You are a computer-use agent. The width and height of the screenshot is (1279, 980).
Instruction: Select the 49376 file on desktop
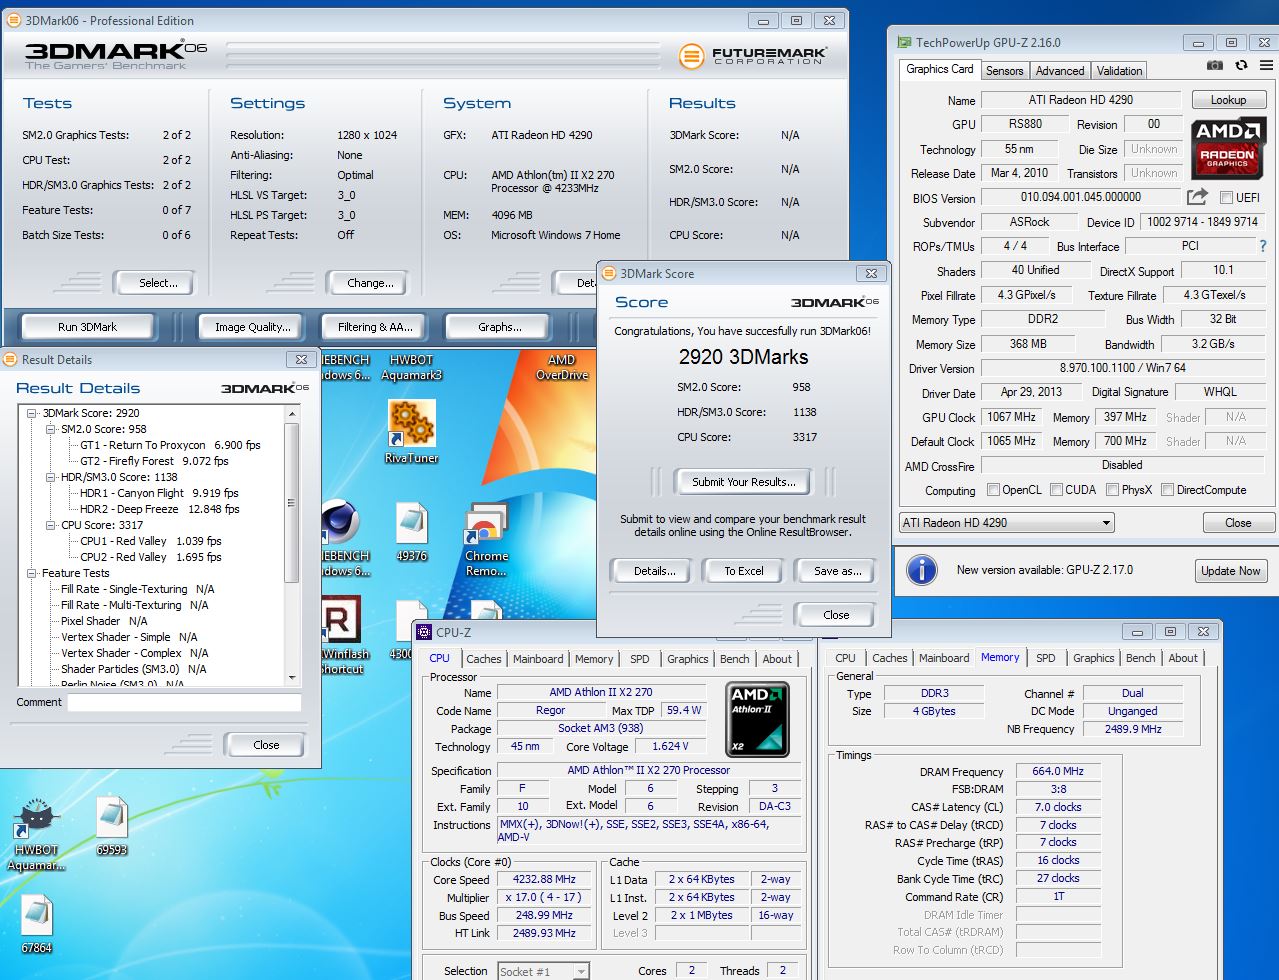[x=411, y=532]
